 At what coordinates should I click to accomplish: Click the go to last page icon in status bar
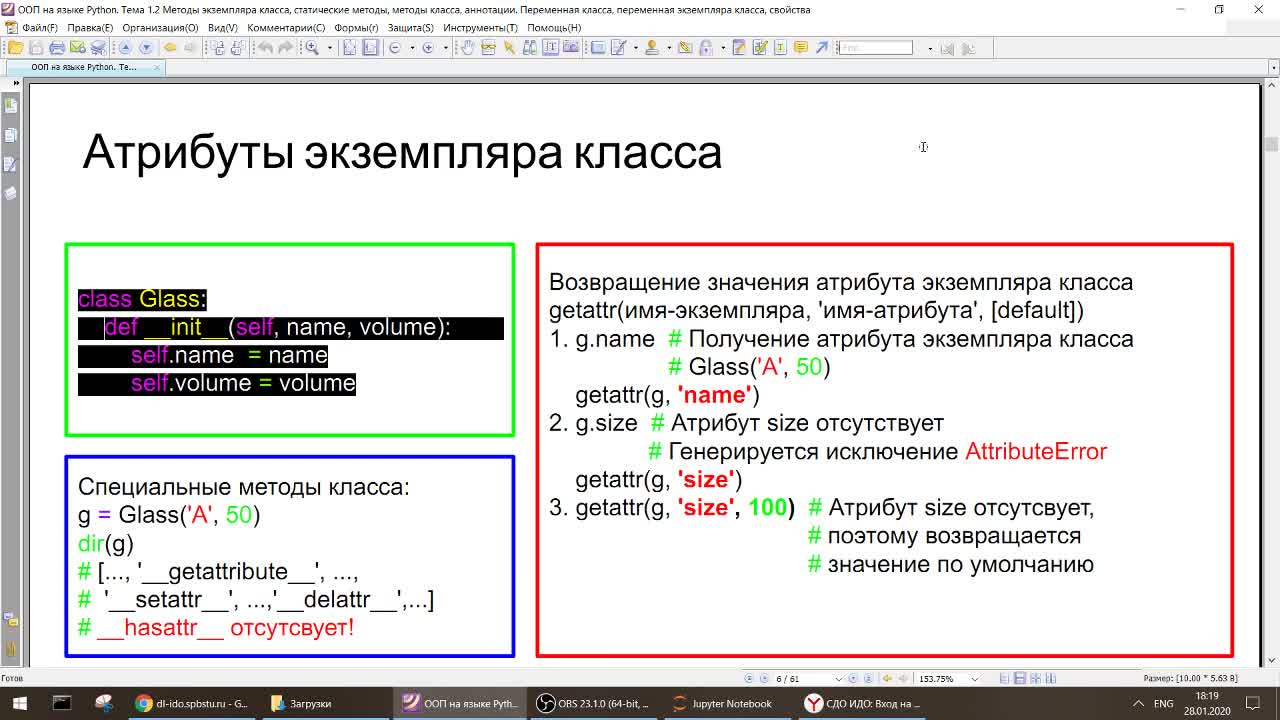click(x=868, y=678)
